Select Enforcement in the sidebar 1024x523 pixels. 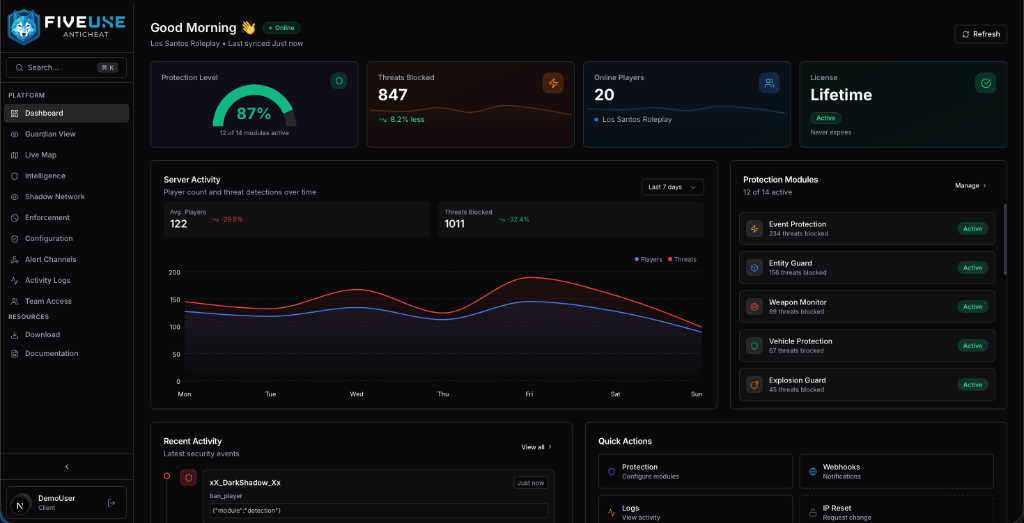(67, 217)
